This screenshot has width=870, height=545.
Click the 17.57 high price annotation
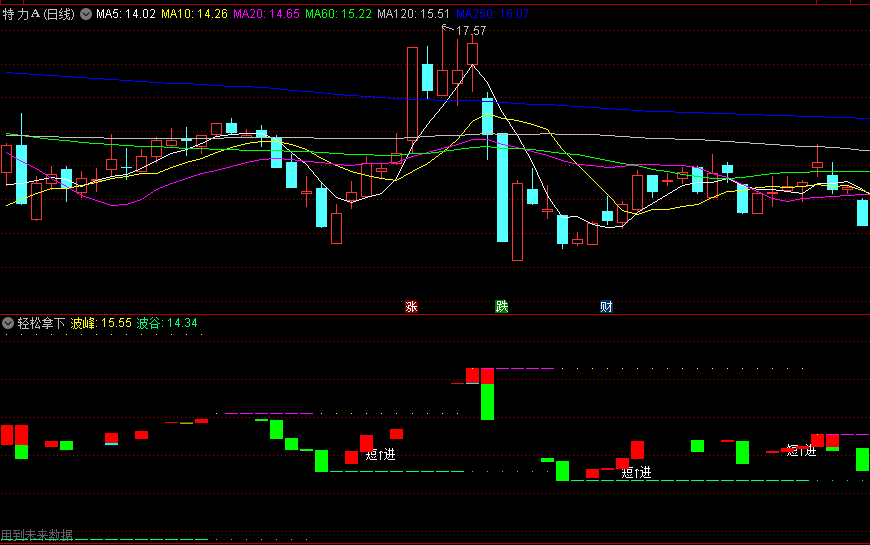click(x=471, y=31)
